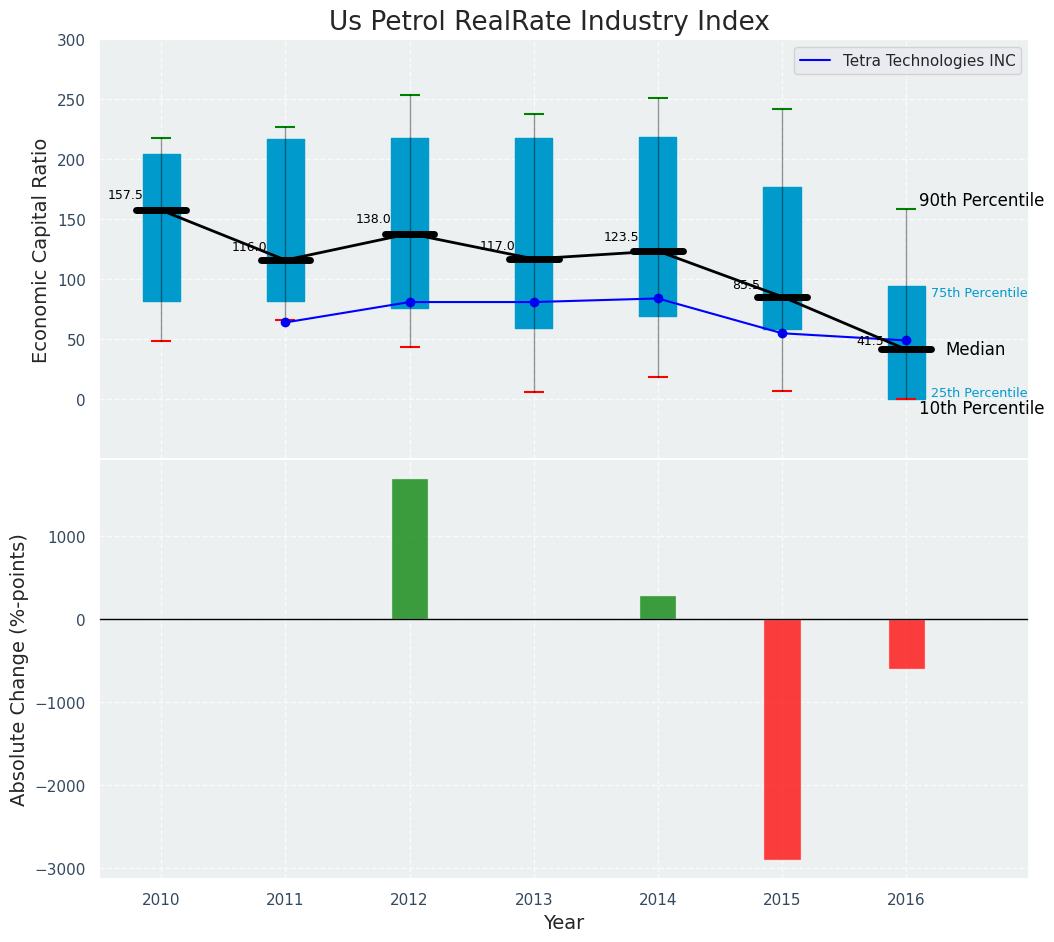The height and width of the screenshot is (942, 1054).
Task: Click the 90th Percentile annotation
Action: pos(981,200)
